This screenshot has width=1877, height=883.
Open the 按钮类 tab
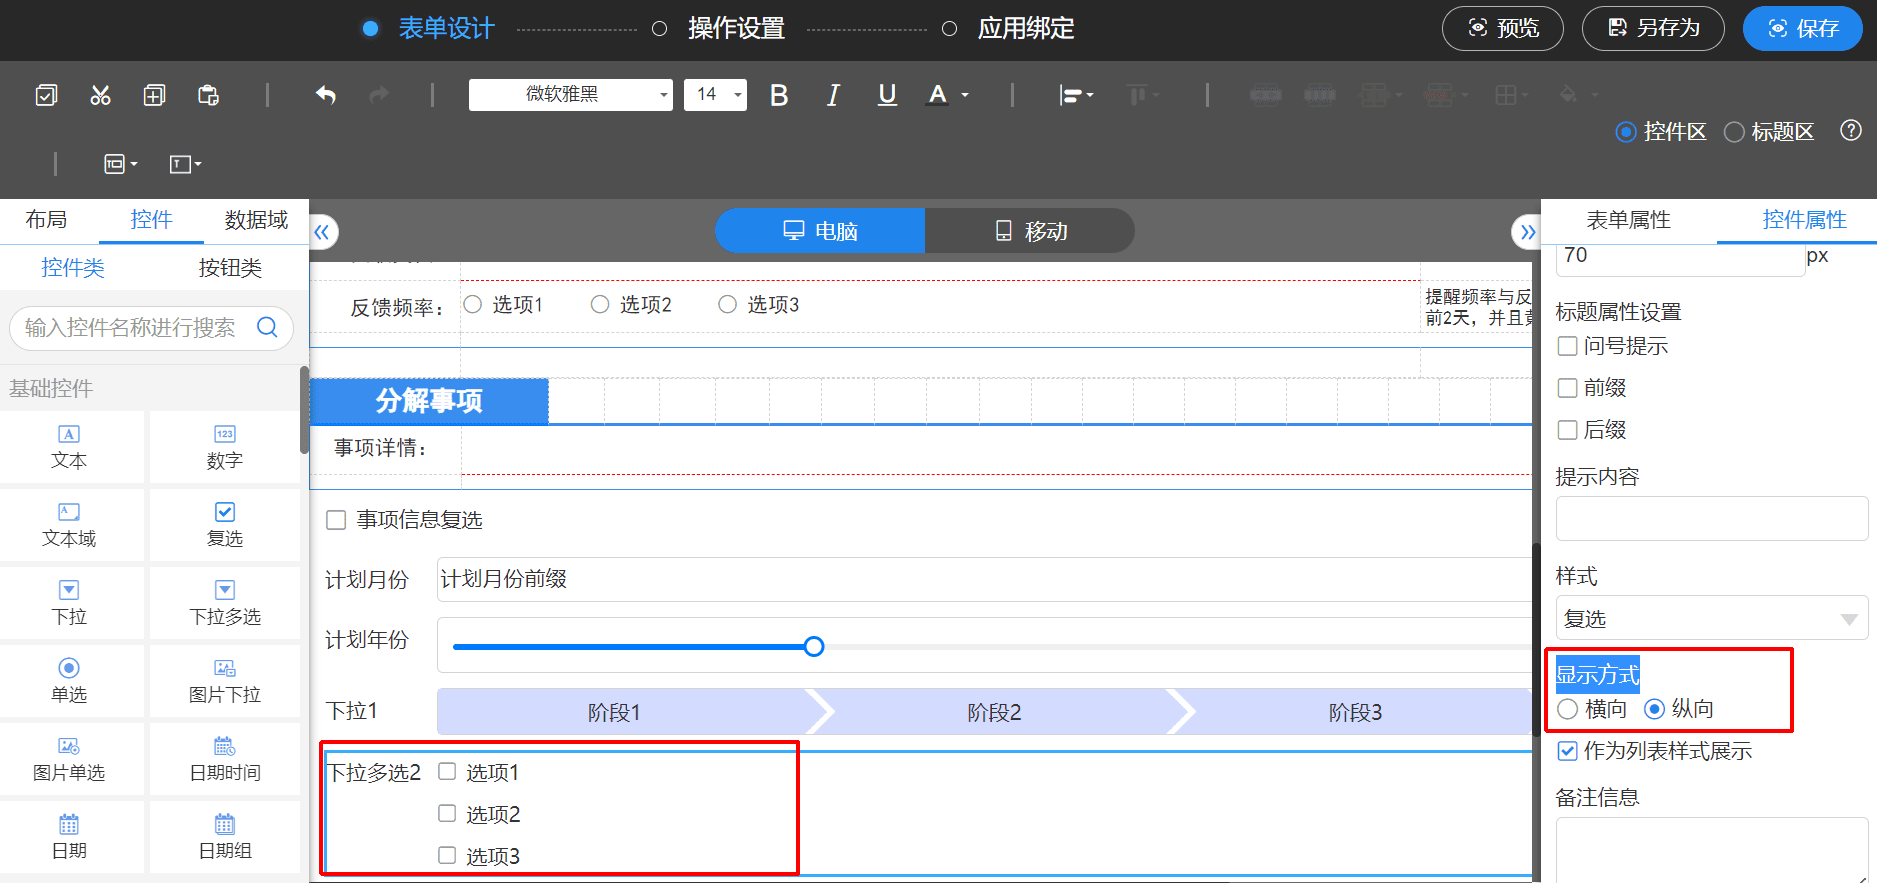click(x=230, y=268)
